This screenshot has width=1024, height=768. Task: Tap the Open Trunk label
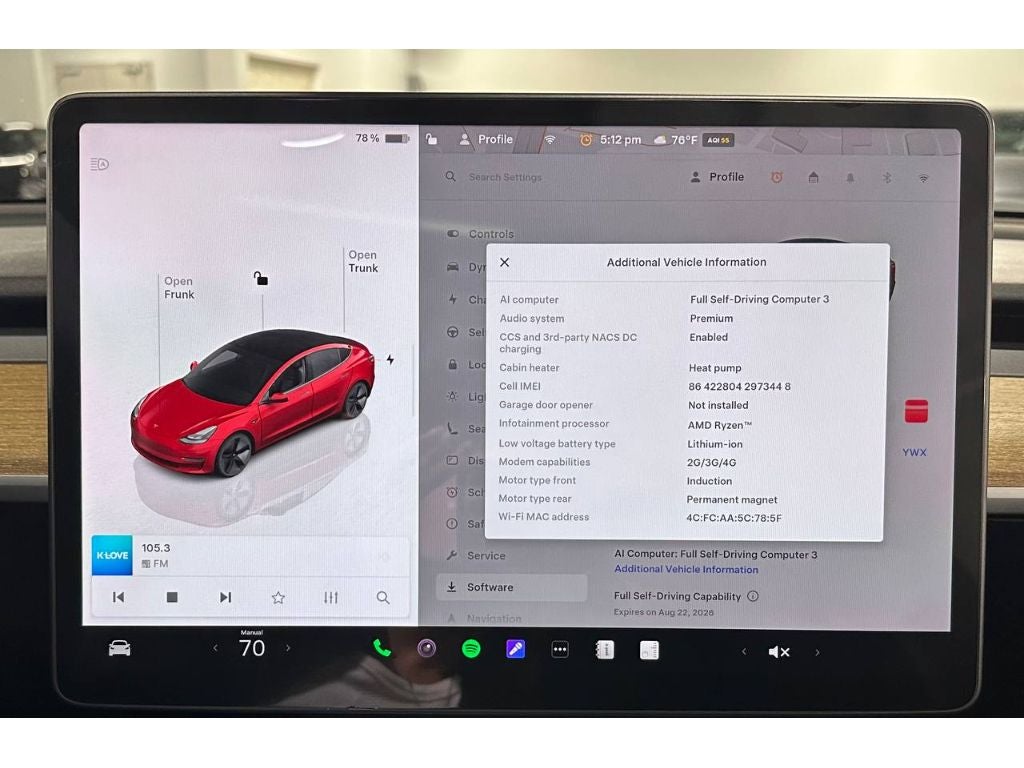point(363,262)
